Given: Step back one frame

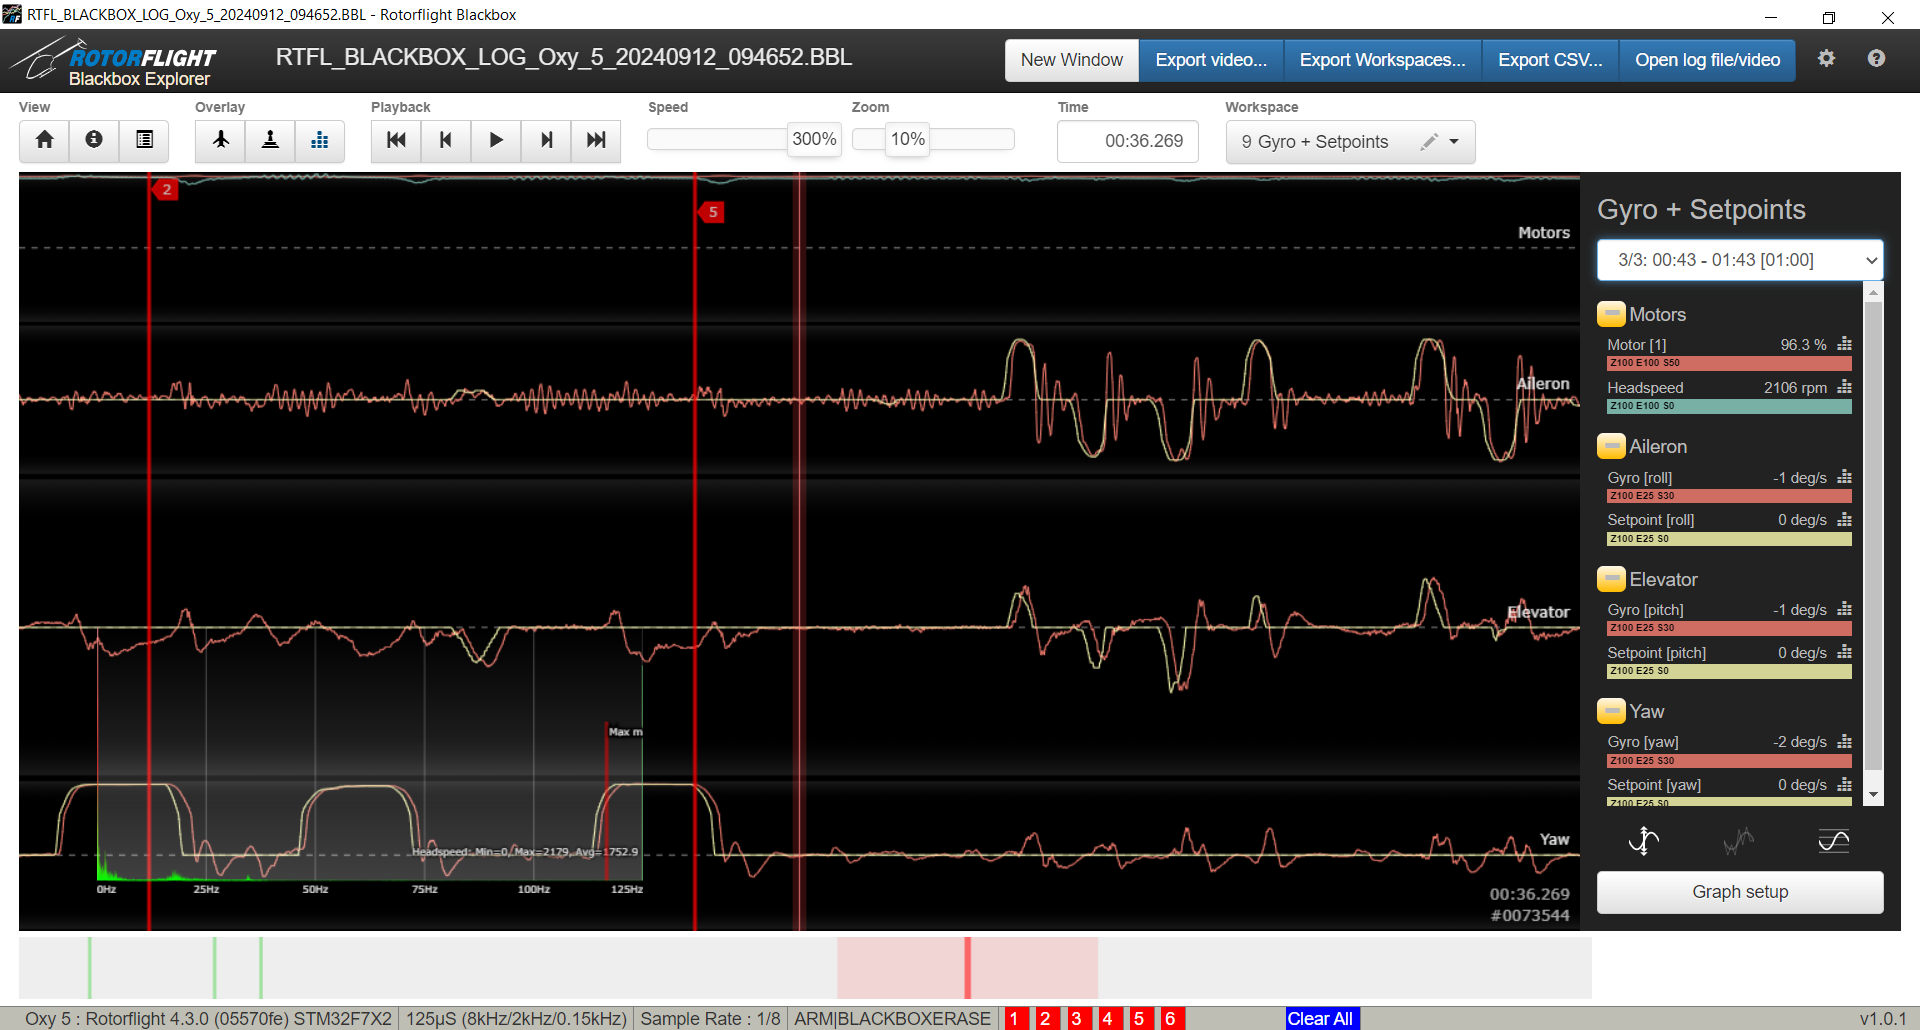Looking at the screenshot, I should click(x=446, y=140).
